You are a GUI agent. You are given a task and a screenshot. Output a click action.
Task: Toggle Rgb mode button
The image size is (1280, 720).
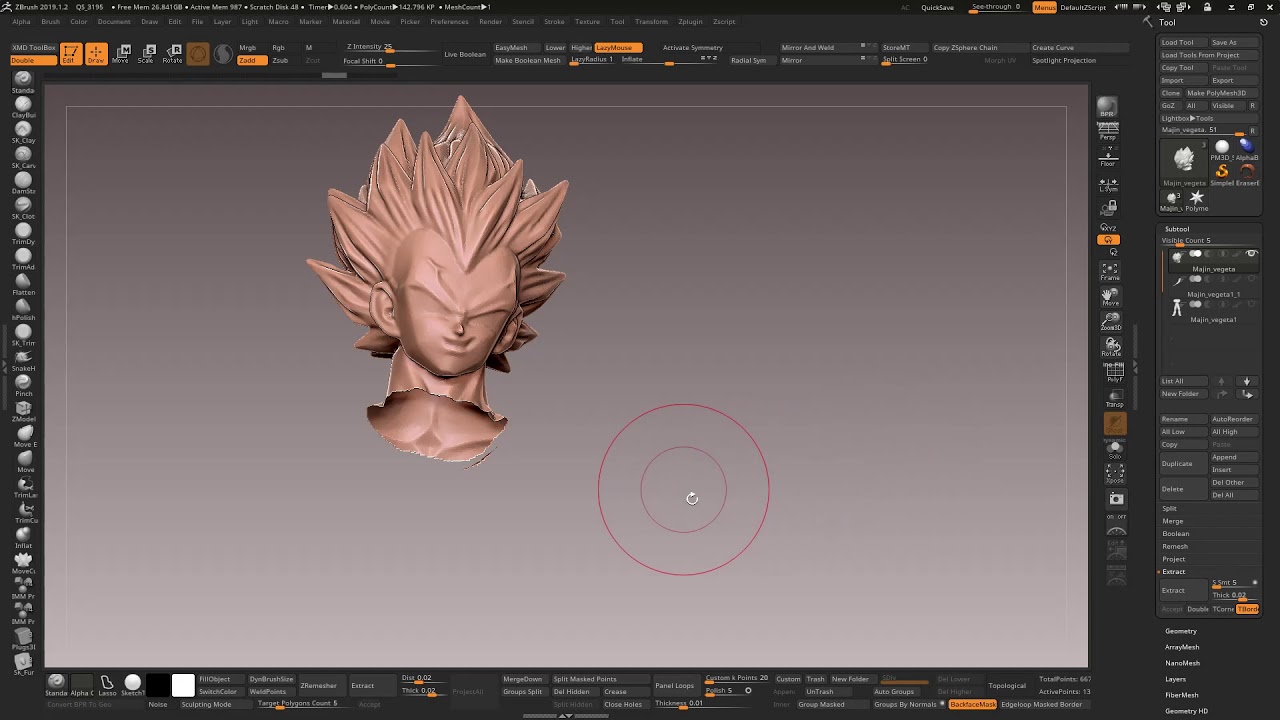(279, 48)
